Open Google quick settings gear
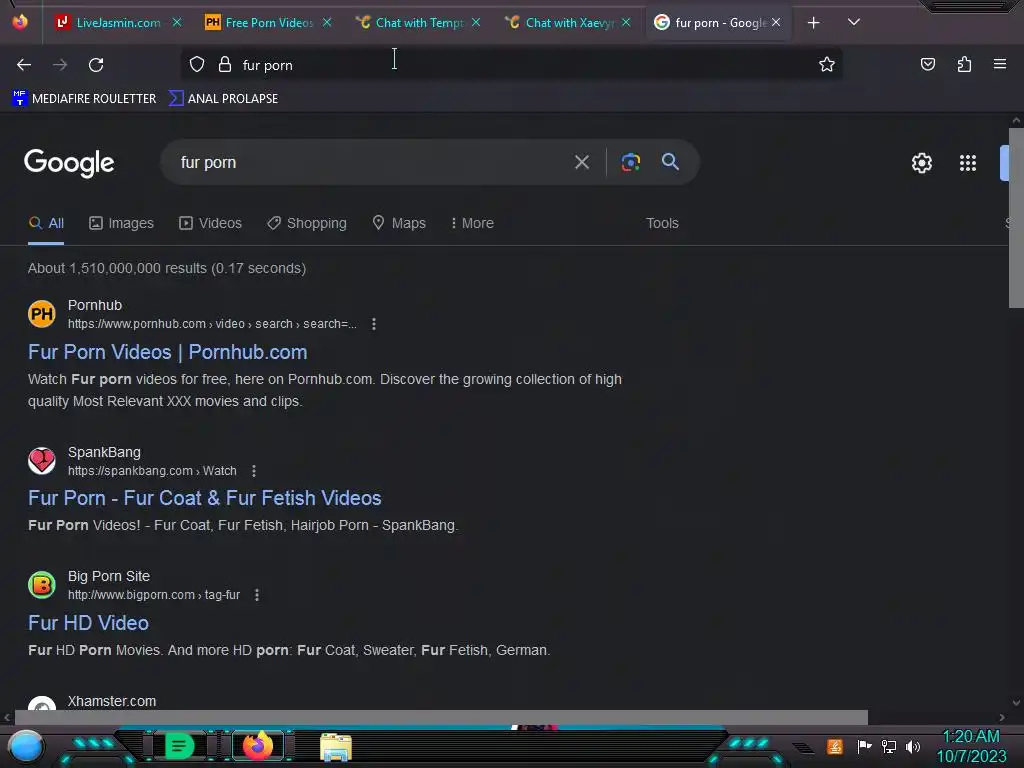This screenshot has height=768, width=1024. click(921, 163)
